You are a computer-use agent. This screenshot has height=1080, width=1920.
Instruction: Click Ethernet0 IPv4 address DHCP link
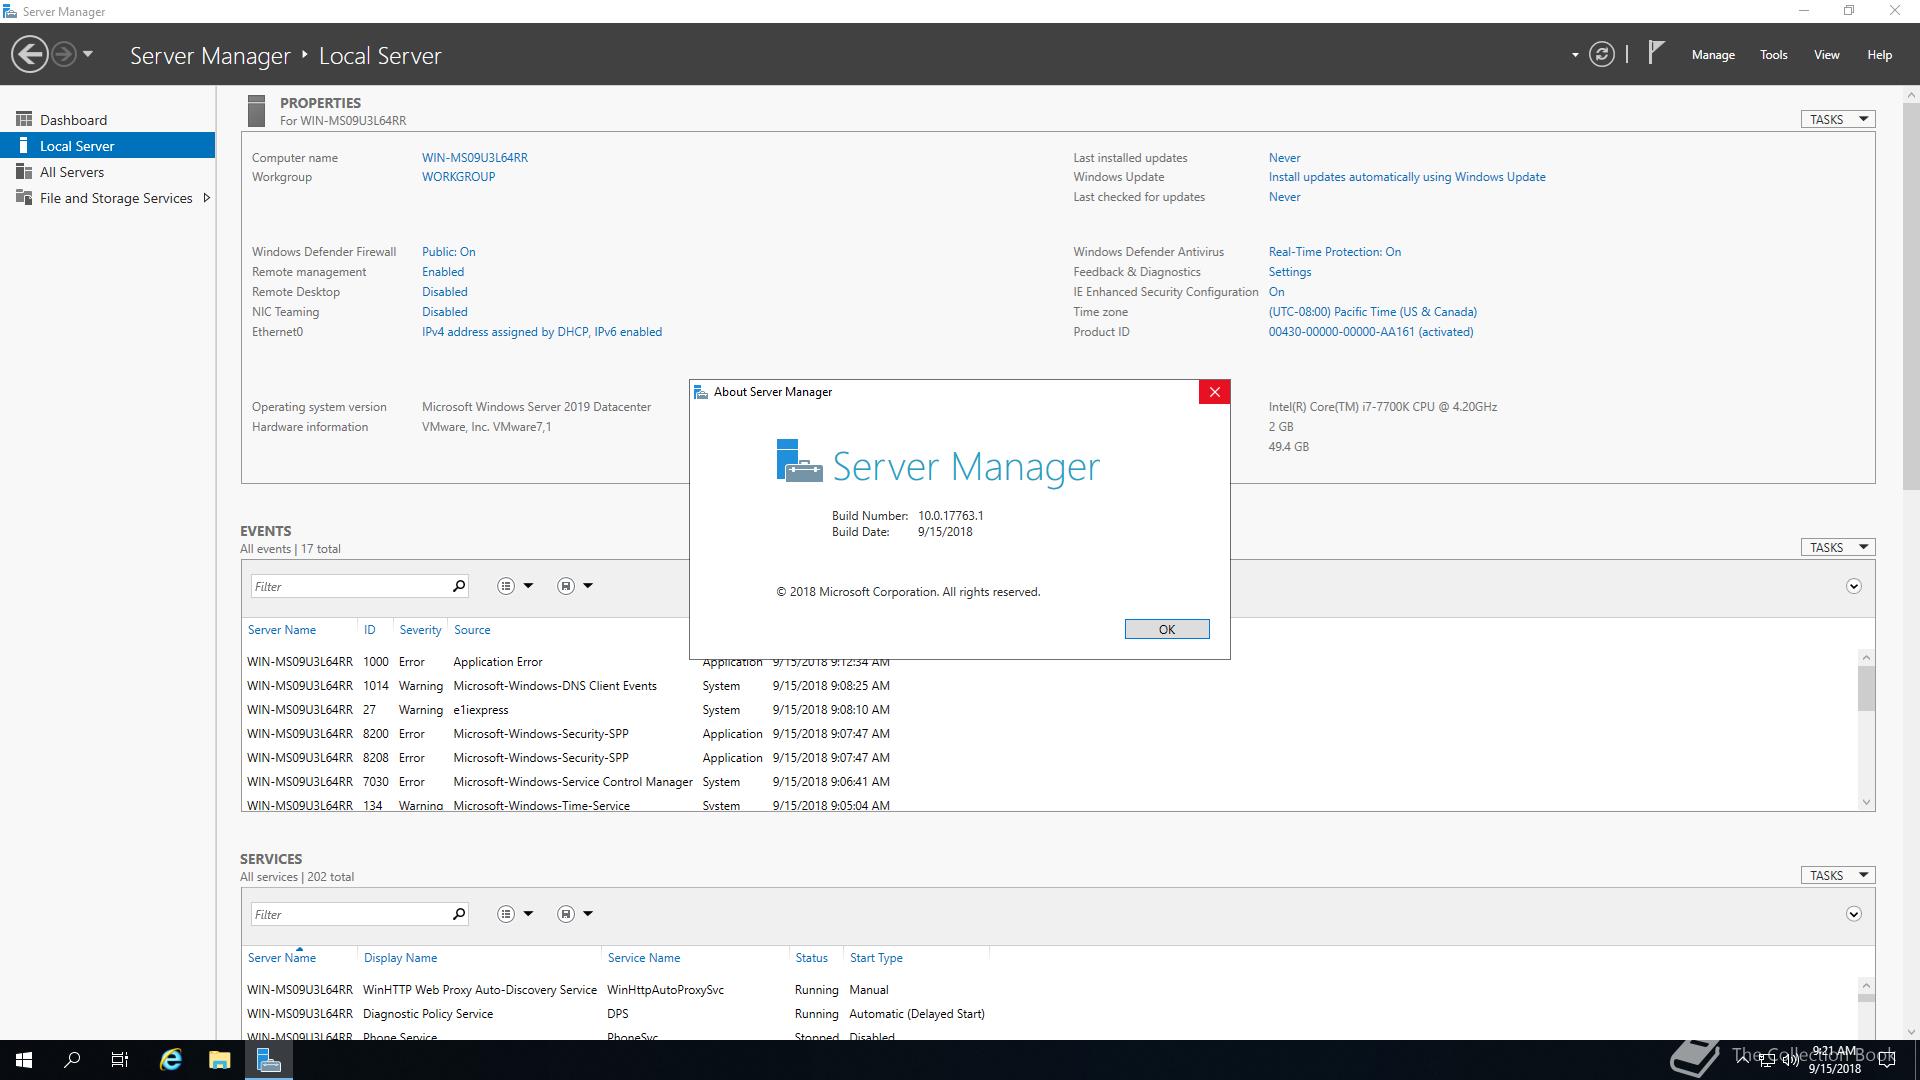click(x=542, y=332)
